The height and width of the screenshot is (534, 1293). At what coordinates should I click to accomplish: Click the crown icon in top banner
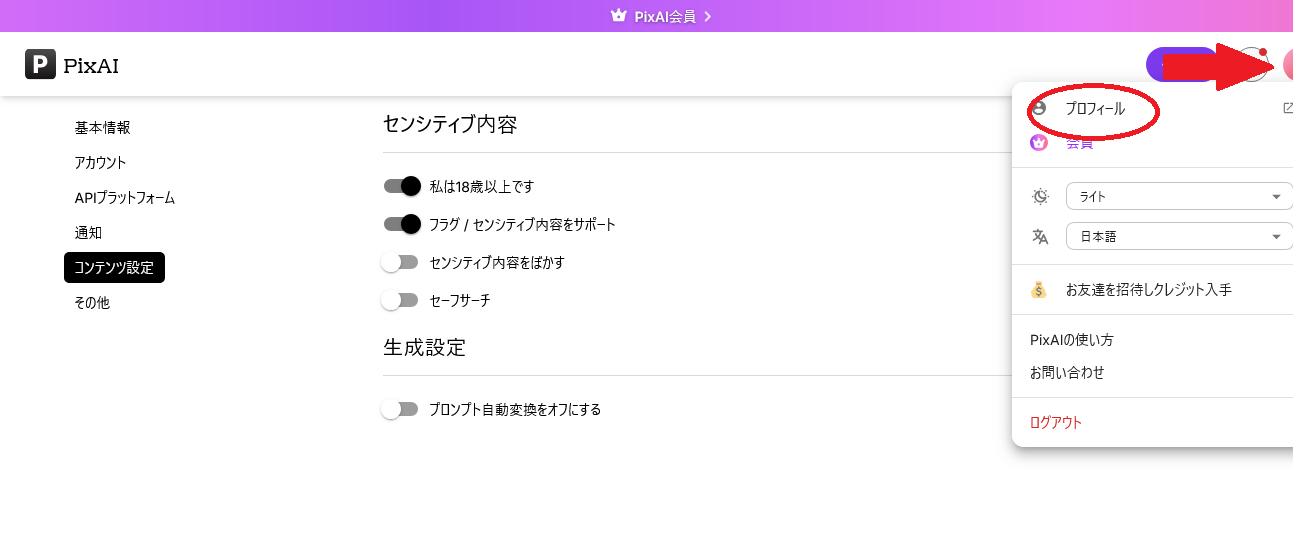tap(618, 16)
